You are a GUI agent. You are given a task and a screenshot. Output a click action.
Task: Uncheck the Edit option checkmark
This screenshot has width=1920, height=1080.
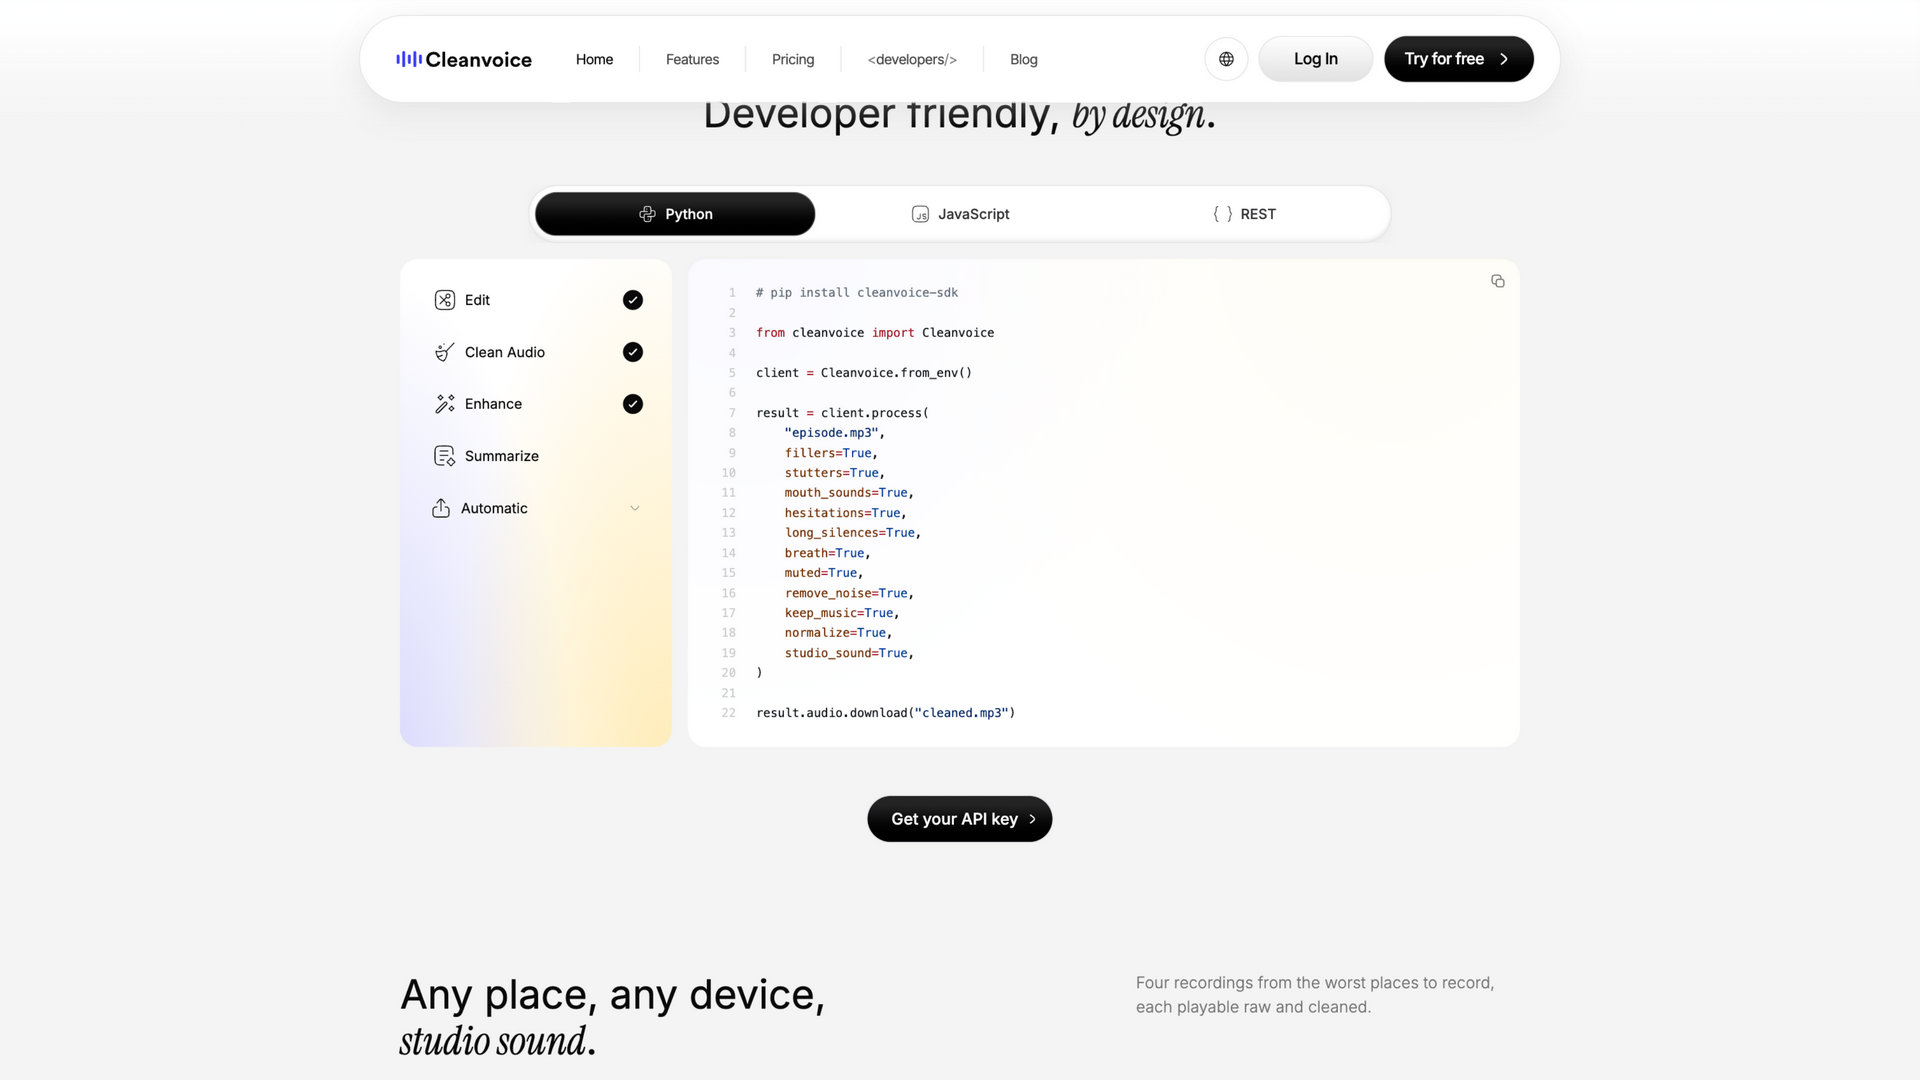pyautogui.click(x=633, y=300)
